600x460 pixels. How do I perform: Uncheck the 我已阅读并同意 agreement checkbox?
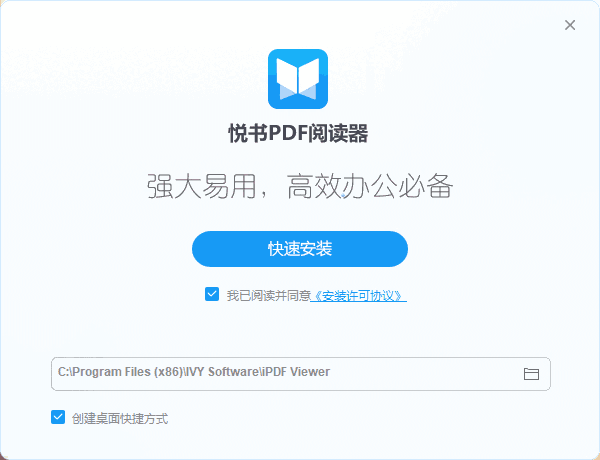212,294
